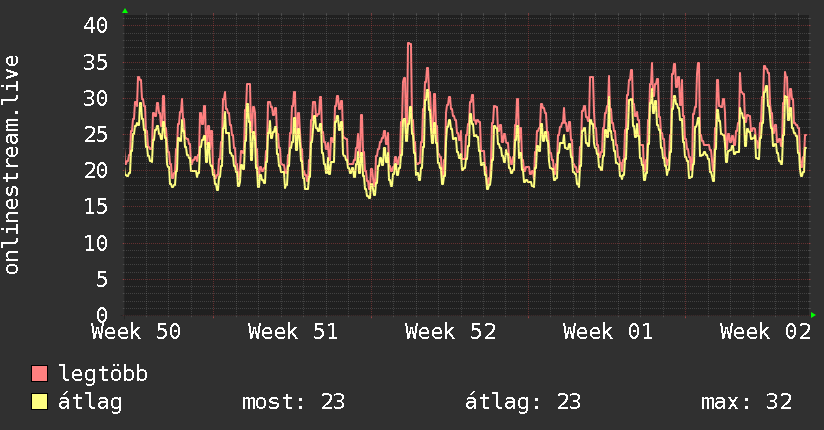Screen dimensions: 824x430
Task: Click the 15 y-axis label
Action: [x=96, y=207]
